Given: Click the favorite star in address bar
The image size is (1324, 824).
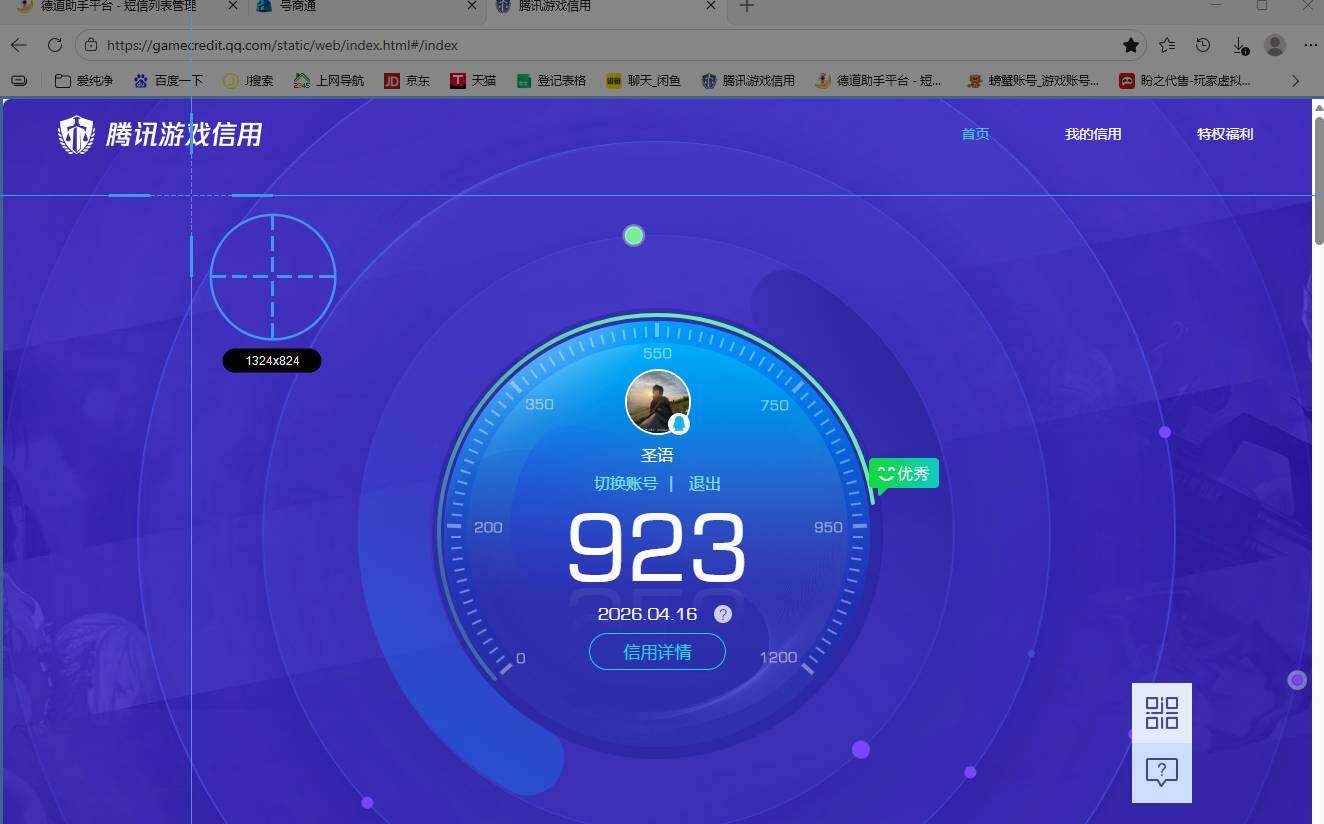Looking at the screenshot, I should coord(1131,45).
